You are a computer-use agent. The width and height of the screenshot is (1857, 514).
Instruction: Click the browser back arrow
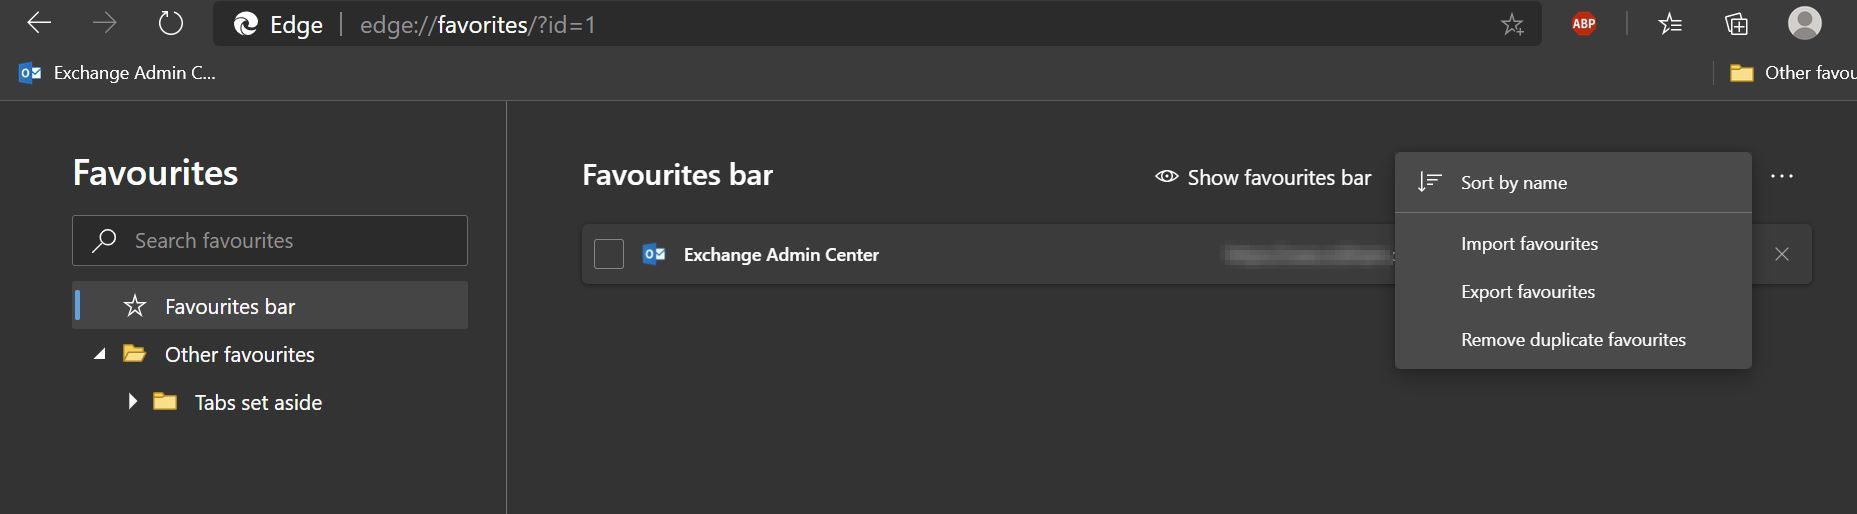click(x=39, y=23)
